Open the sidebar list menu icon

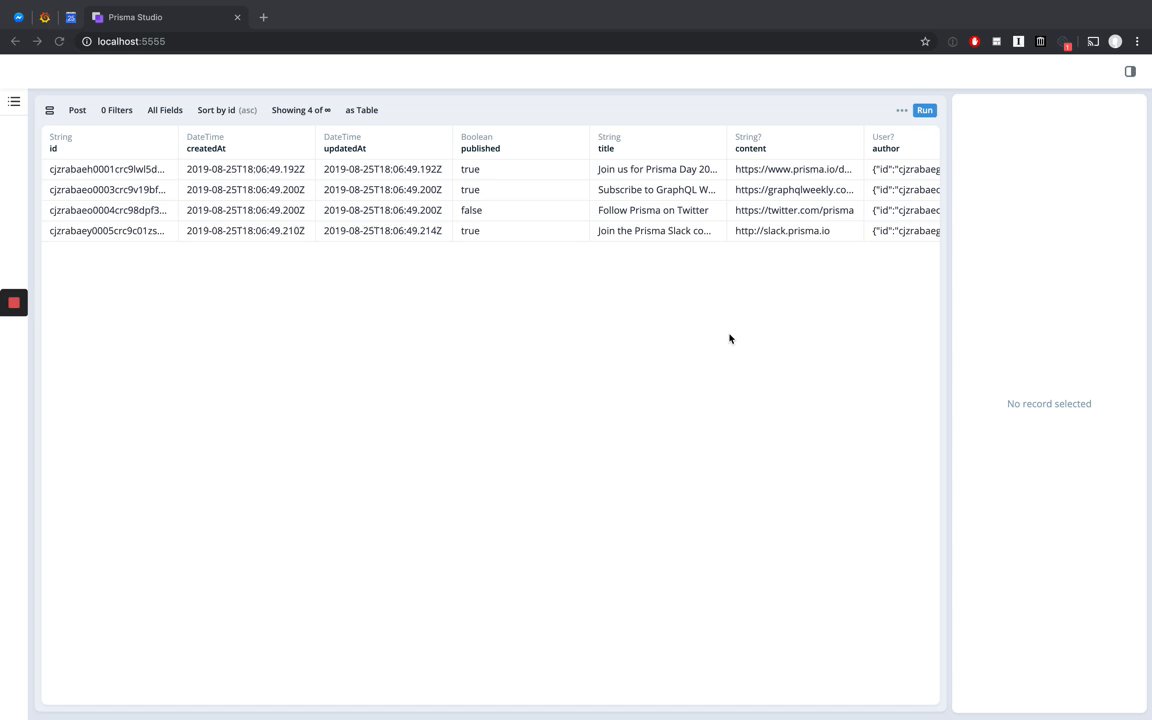pos(14,101)
